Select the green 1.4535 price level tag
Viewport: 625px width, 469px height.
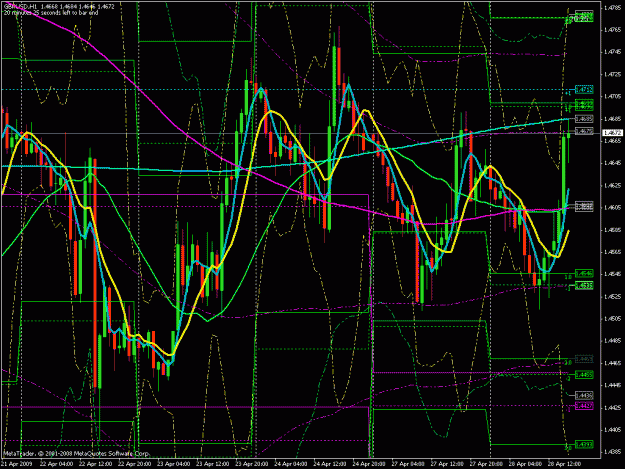(x=584, y=285)
